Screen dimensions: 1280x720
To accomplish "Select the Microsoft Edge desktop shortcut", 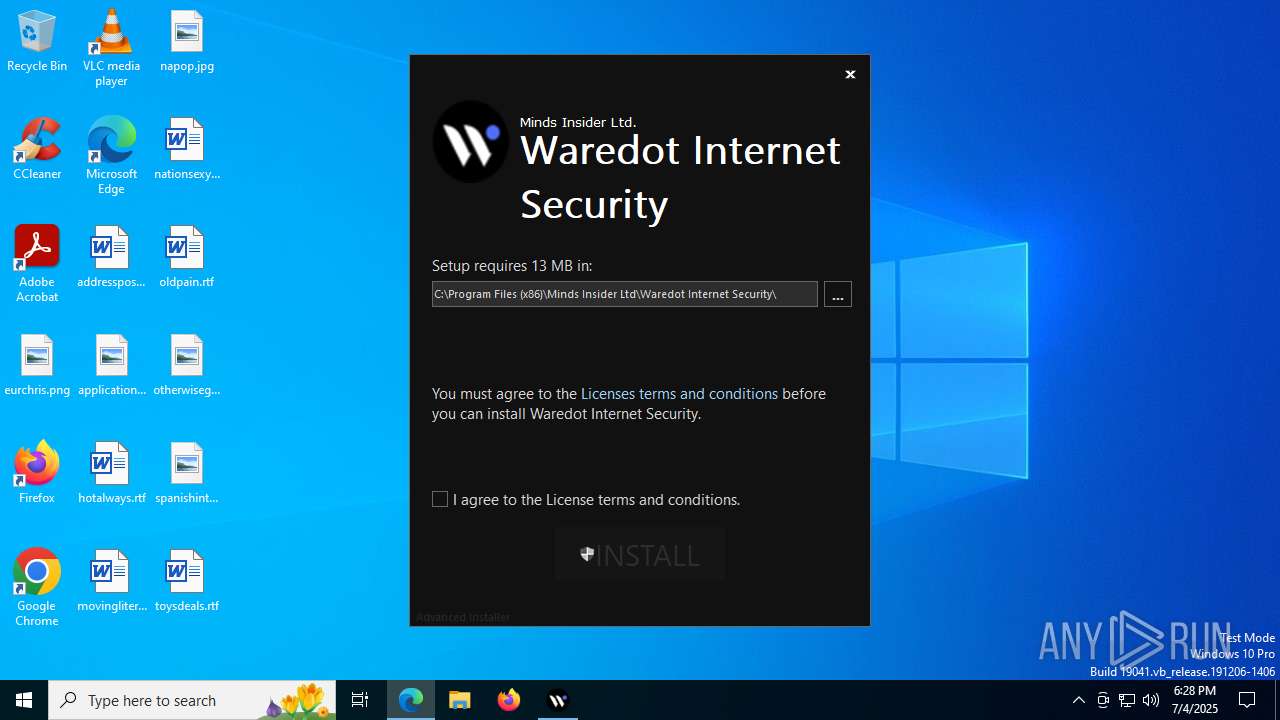I will pyautogui.click(x=111, y=156).
